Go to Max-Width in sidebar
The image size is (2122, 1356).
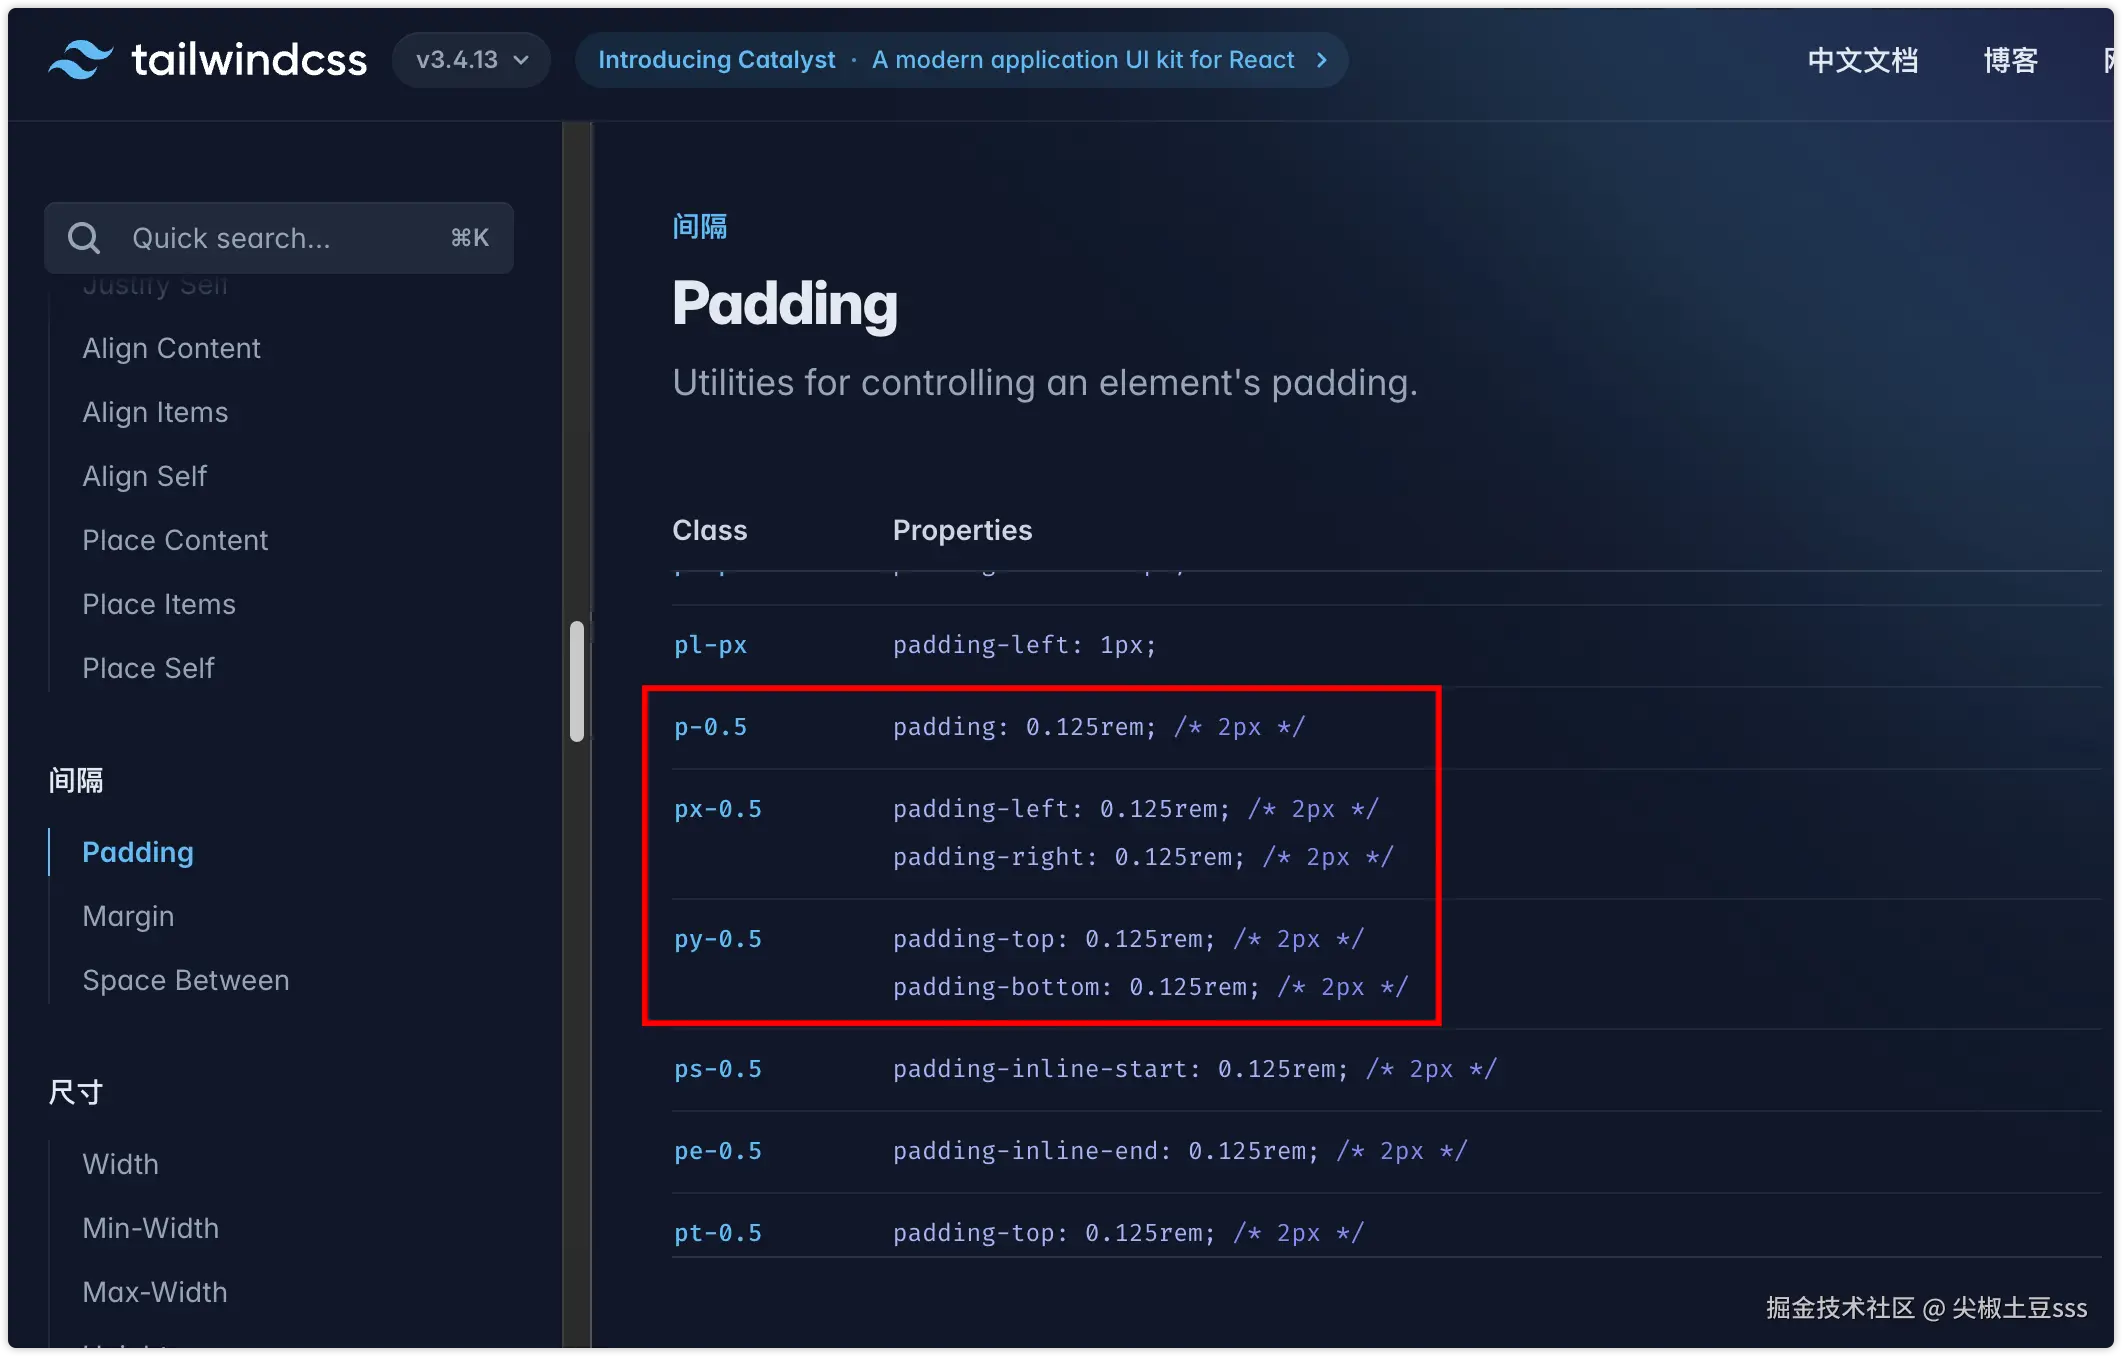pyautogui.click(x=155, y=1292)
